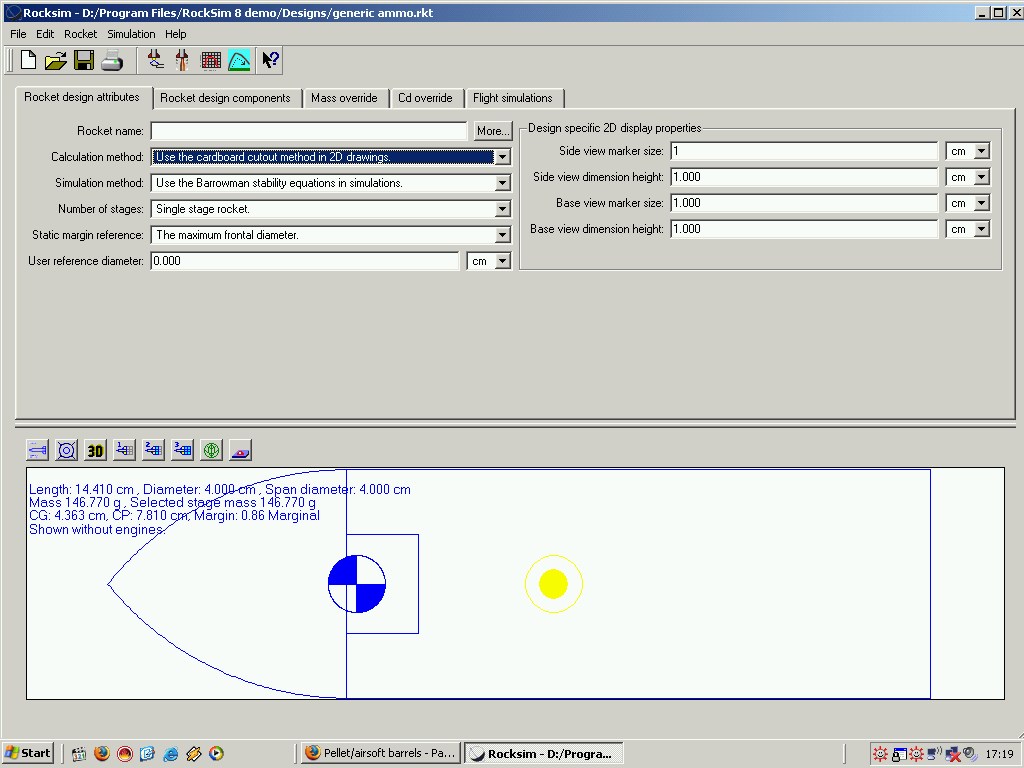Click the Windows Start button
The width and height of the screenshot is (1024, 768).
coord(28,753)
